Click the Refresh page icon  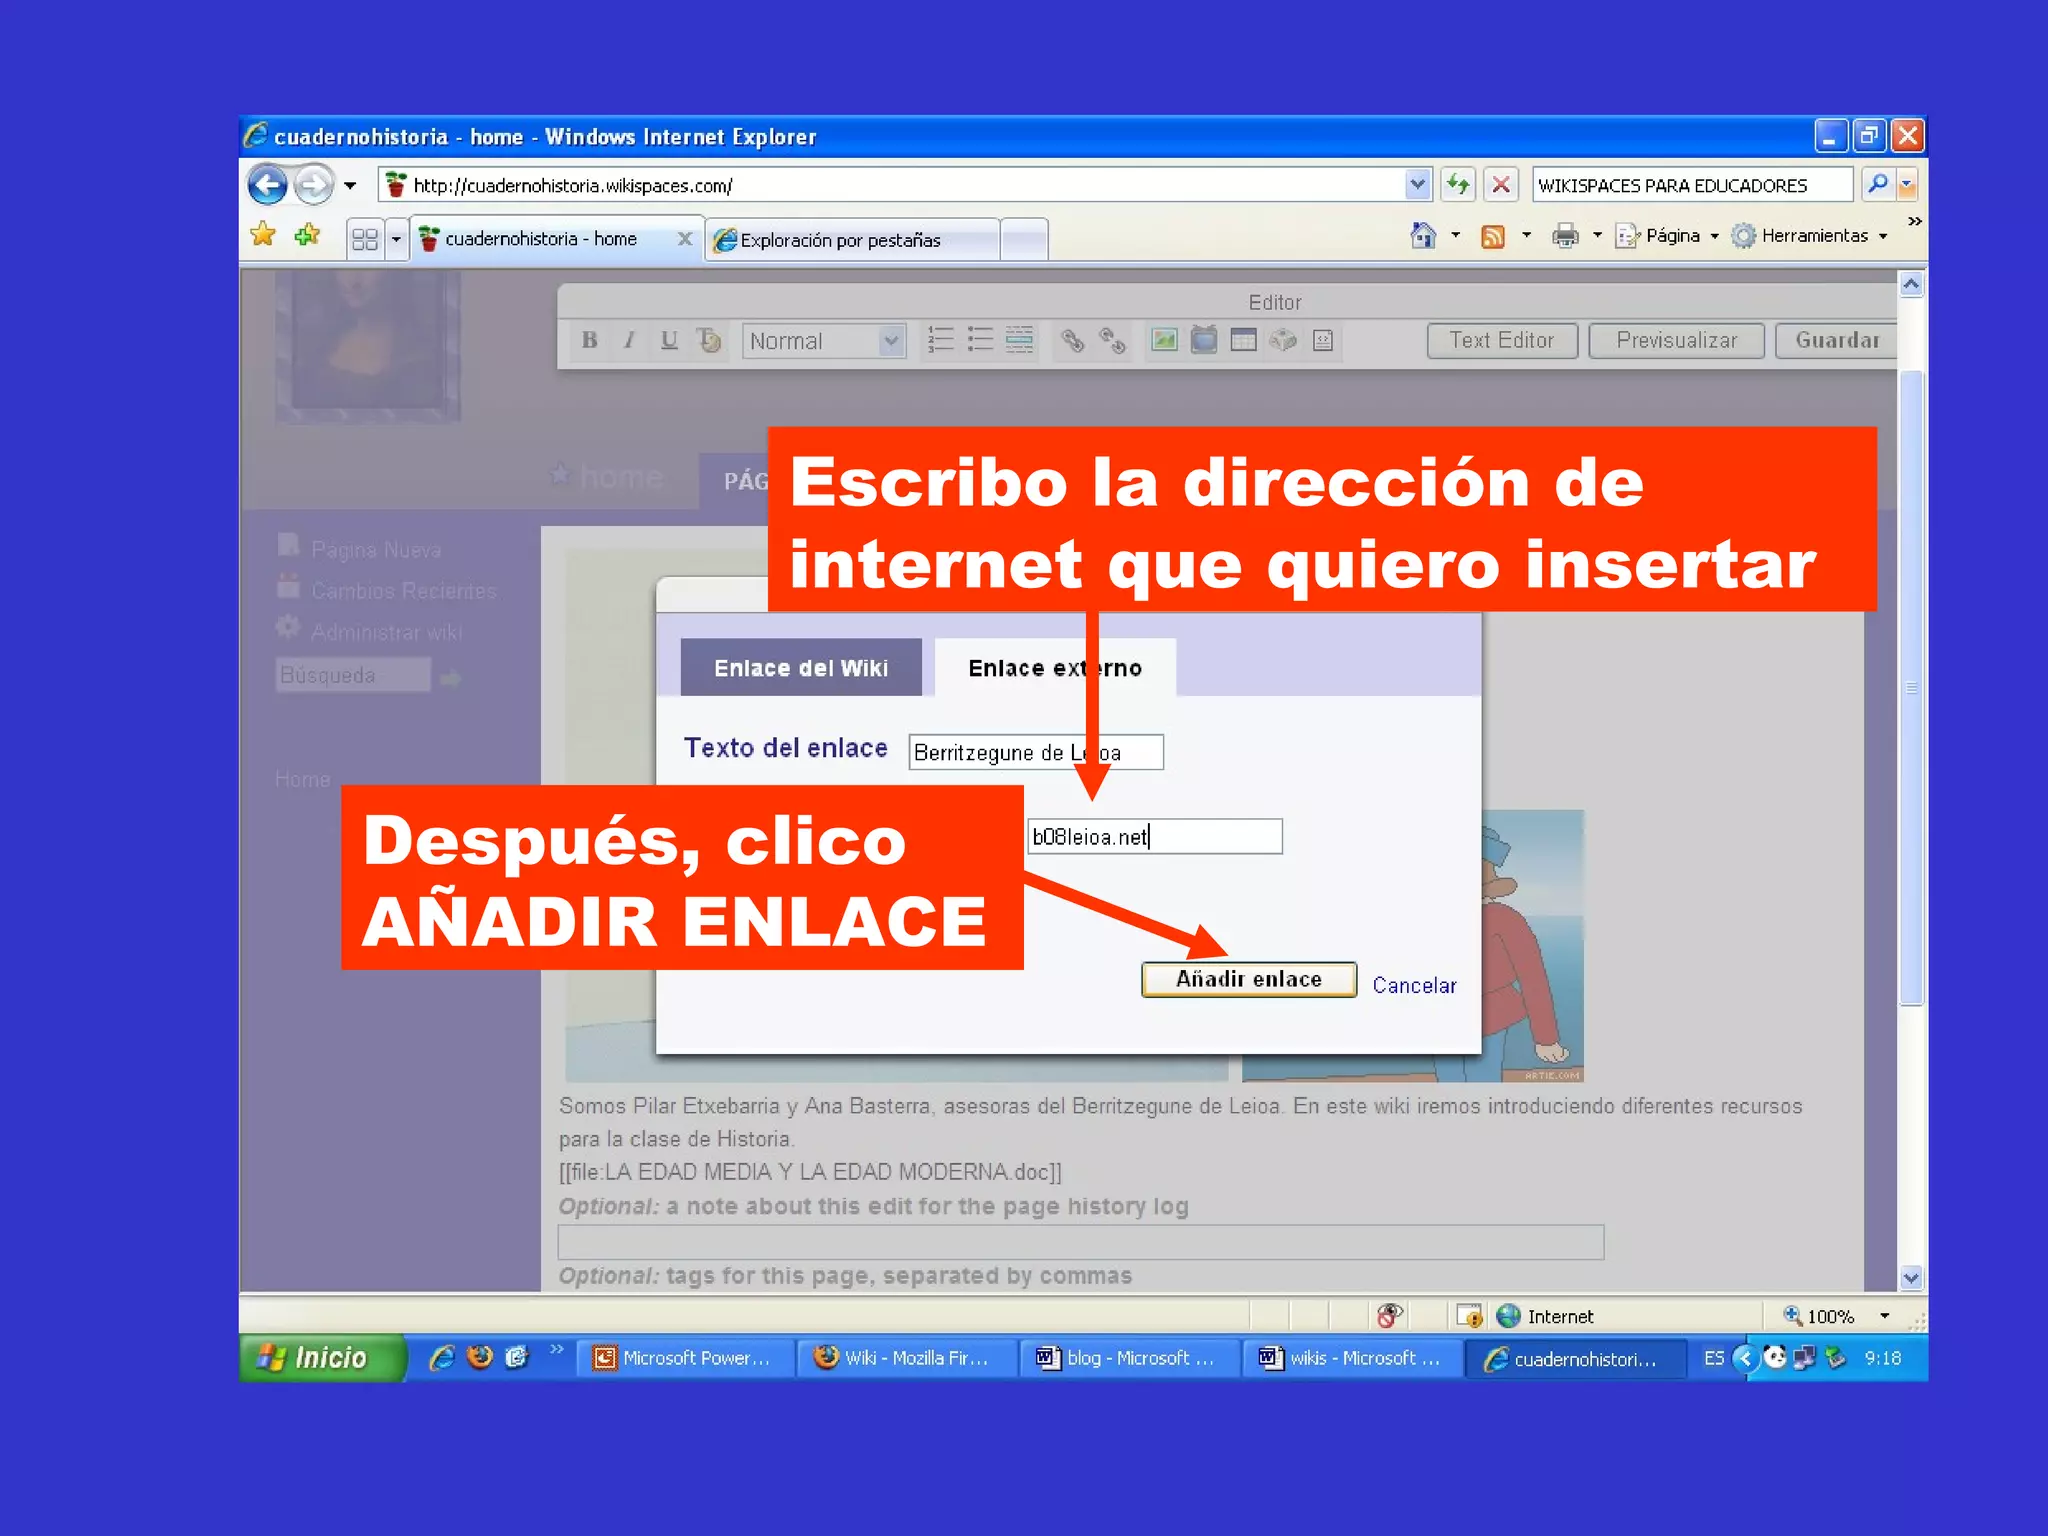pyautogui.click(x=1458, y=185)
